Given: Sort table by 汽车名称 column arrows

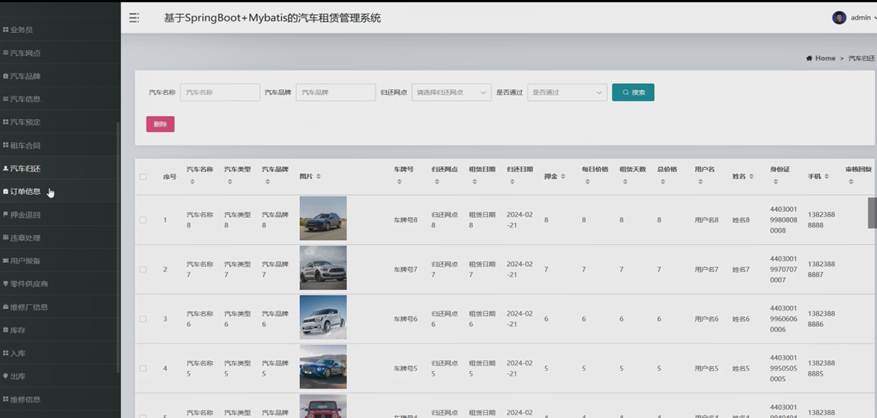Looking at the screenshot, I should click(x=192, y=182).
